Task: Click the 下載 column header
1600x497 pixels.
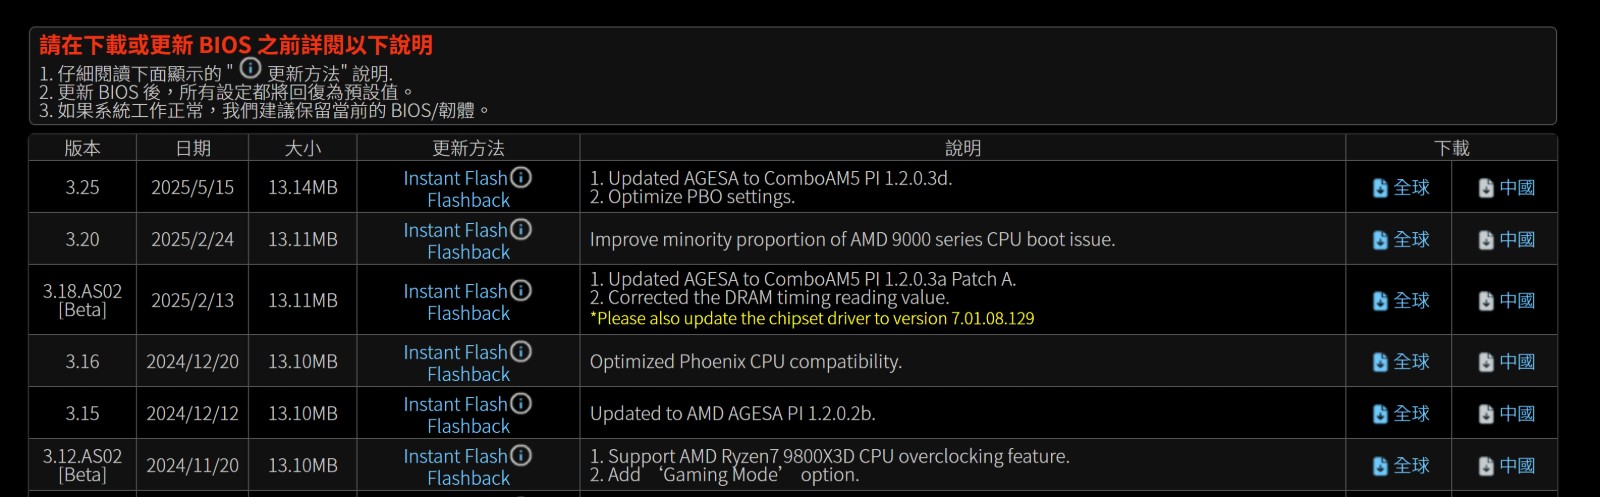Action: [1451, 148]
